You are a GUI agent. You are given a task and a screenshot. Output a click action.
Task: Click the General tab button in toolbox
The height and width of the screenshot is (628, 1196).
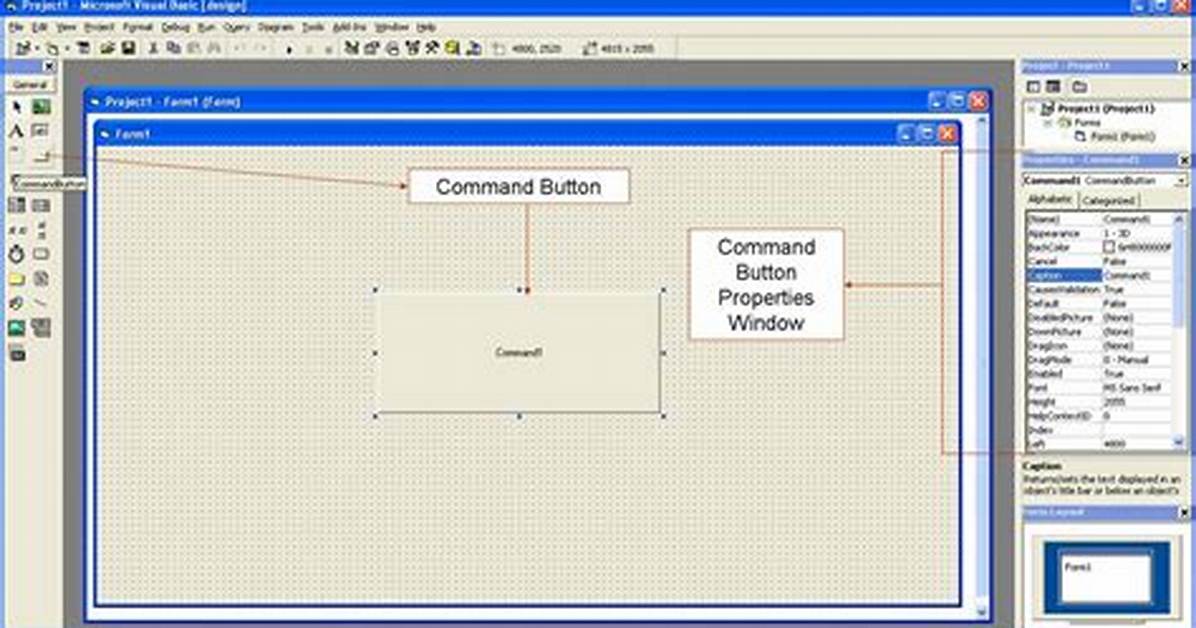tap(30, 85)
